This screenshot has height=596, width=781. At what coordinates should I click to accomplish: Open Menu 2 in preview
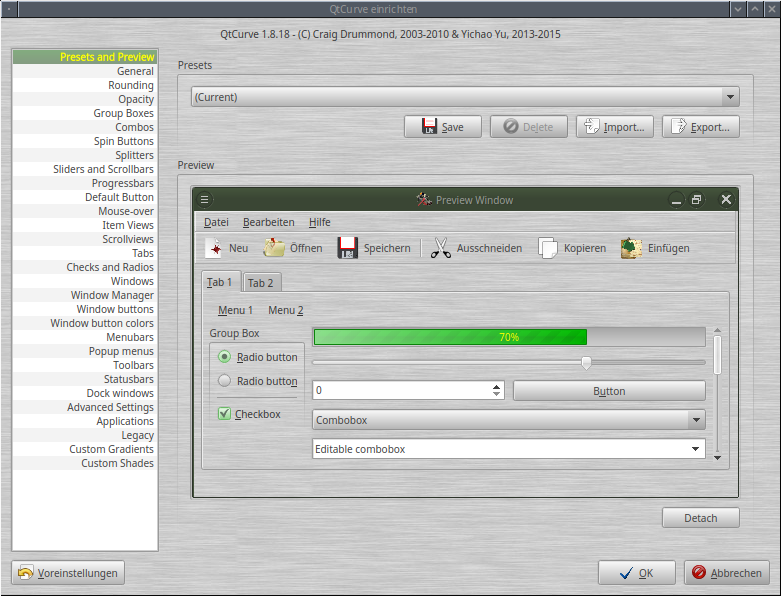286,310
